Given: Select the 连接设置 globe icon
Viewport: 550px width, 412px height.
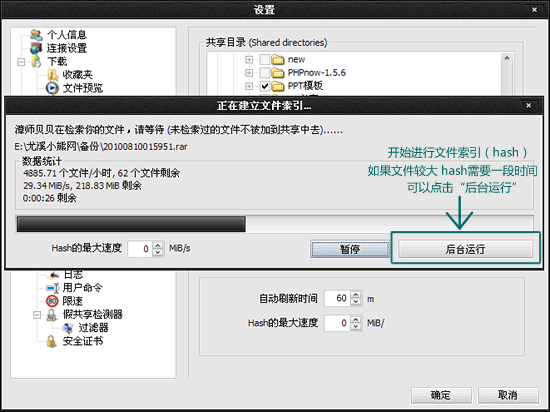Looking at the screenshot, I should pos(36,48).
